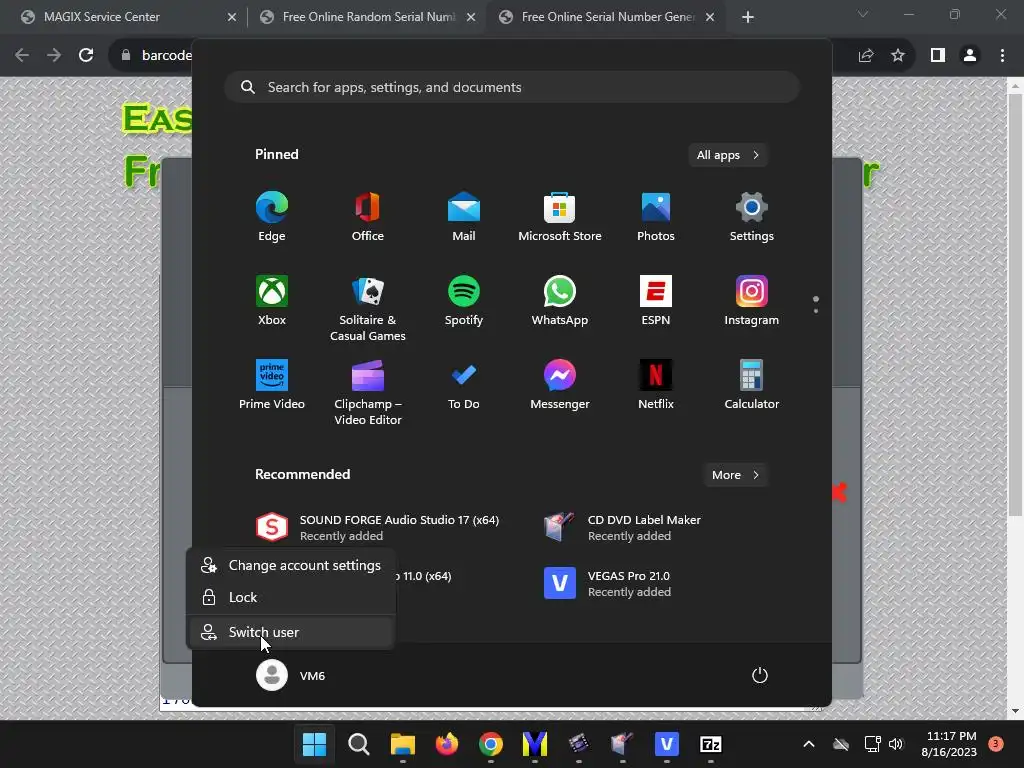This screenshot has width=1024, height=768.
Task: Expand More recommended items
Action: point(735,475)
